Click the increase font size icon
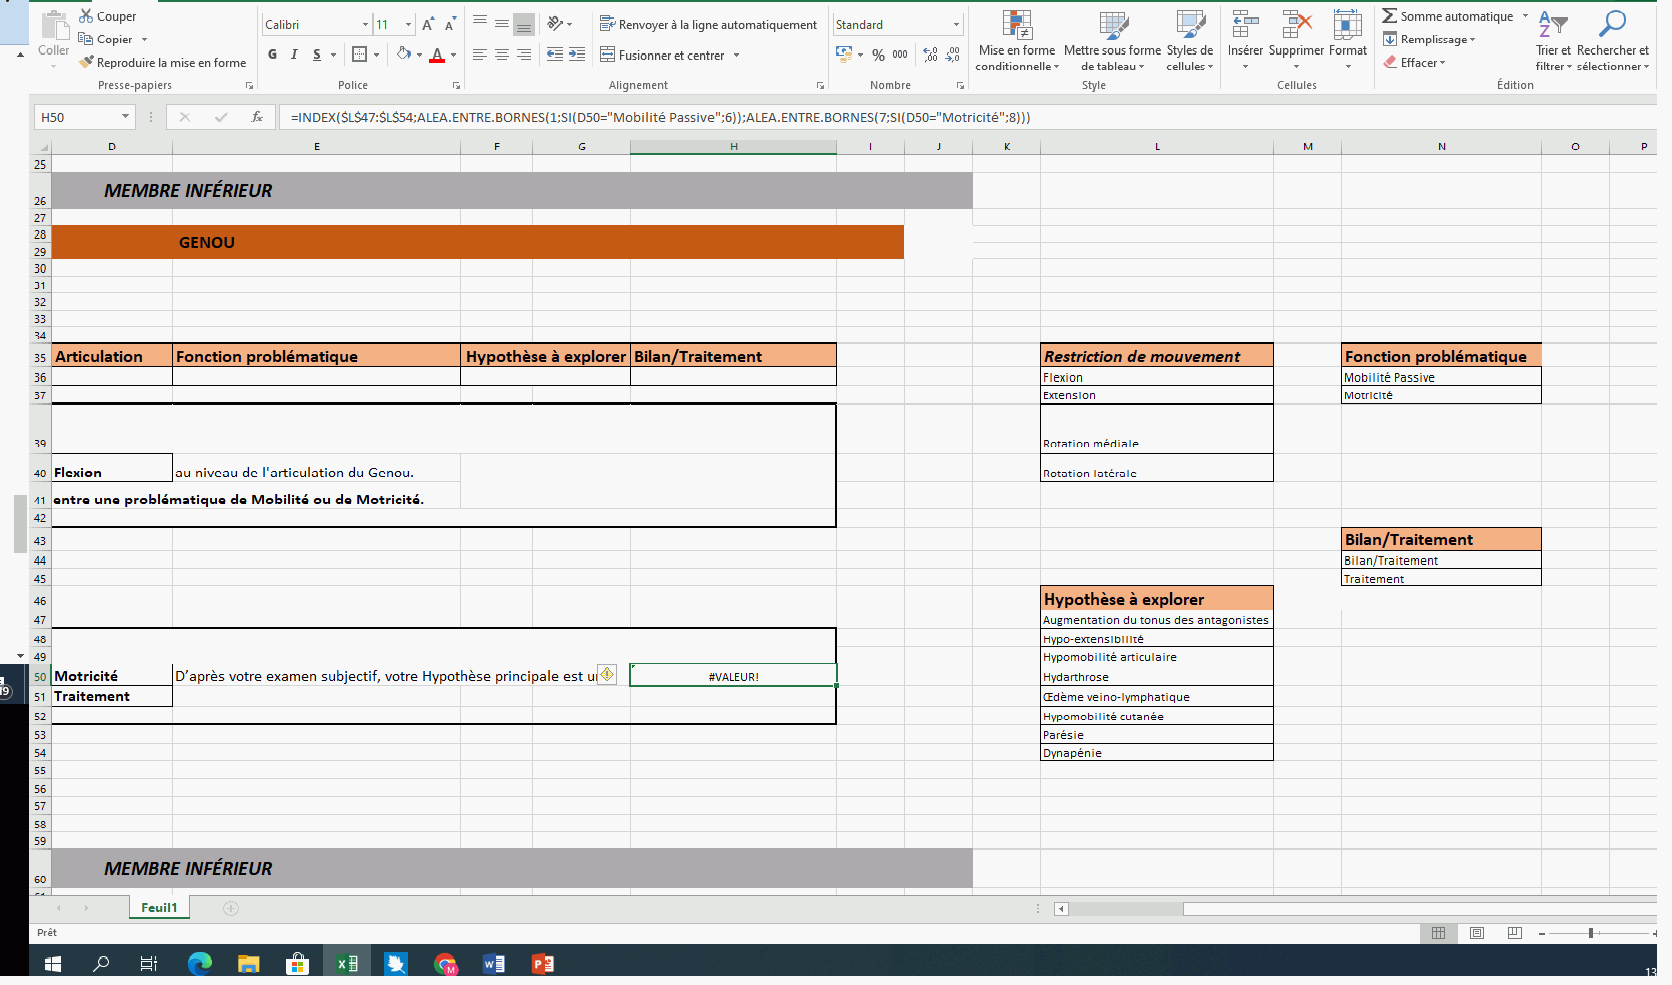 428,24
